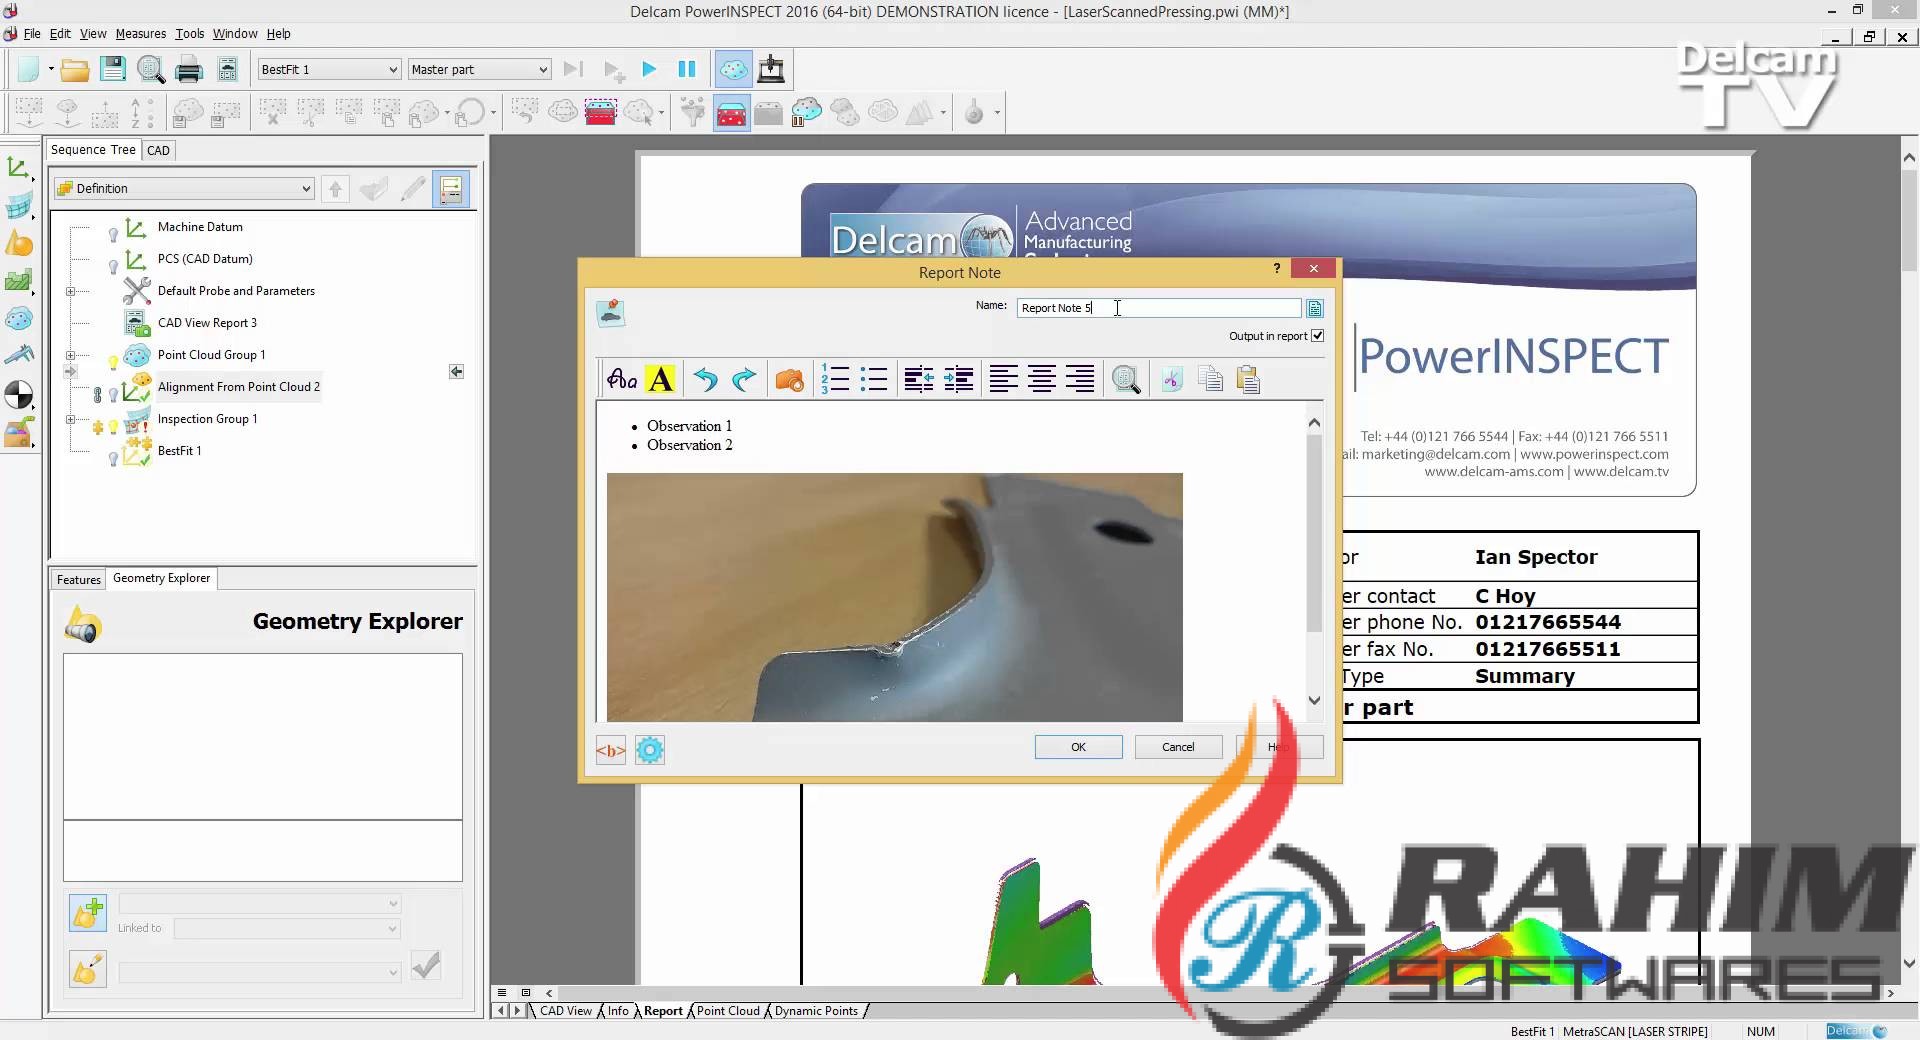Open the note settings gear
Image resolution: width=1920 pixels, height=1040 pixels.
point(650,749)
